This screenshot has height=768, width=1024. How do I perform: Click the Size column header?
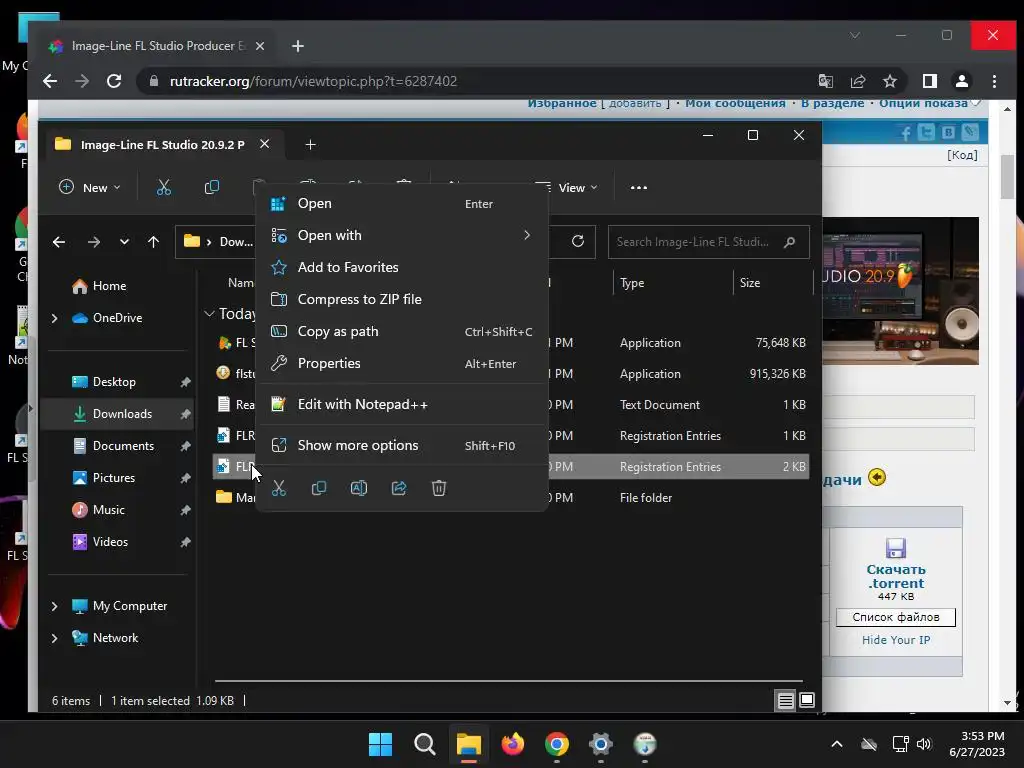click(x=750, y=283)
